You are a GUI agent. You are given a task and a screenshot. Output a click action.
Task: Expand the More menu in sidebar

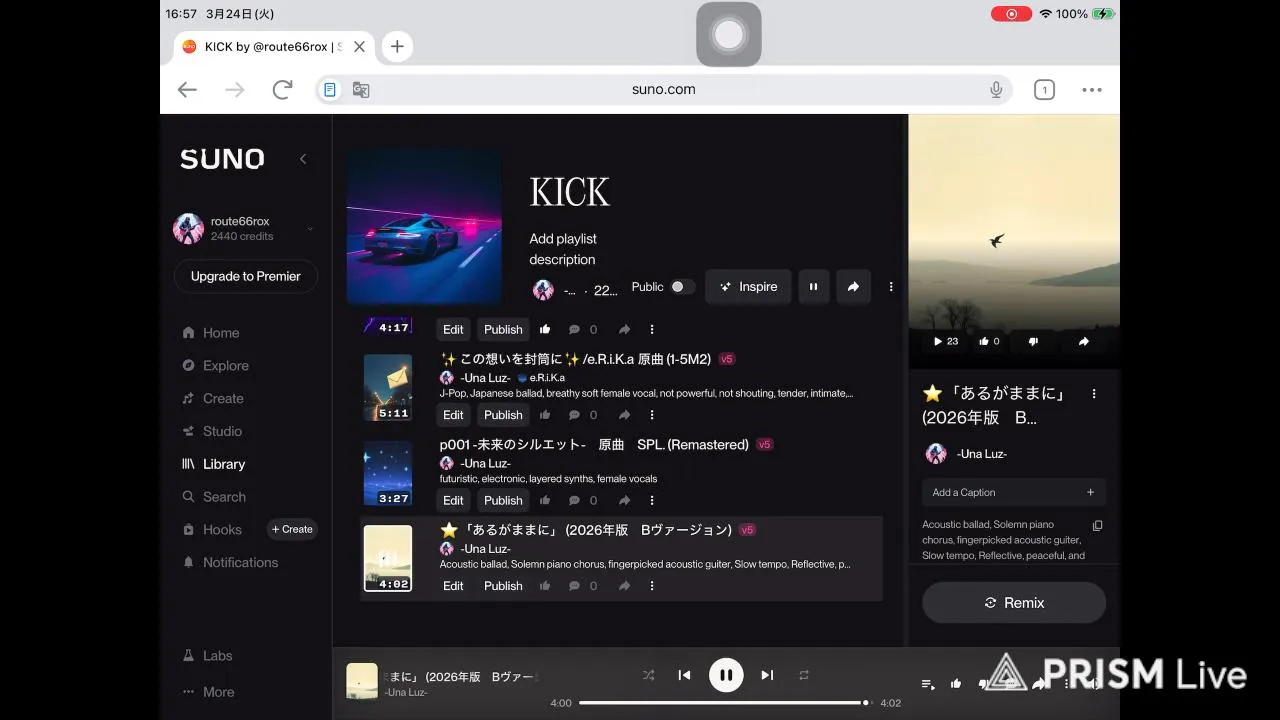click(x=209, y=692)
